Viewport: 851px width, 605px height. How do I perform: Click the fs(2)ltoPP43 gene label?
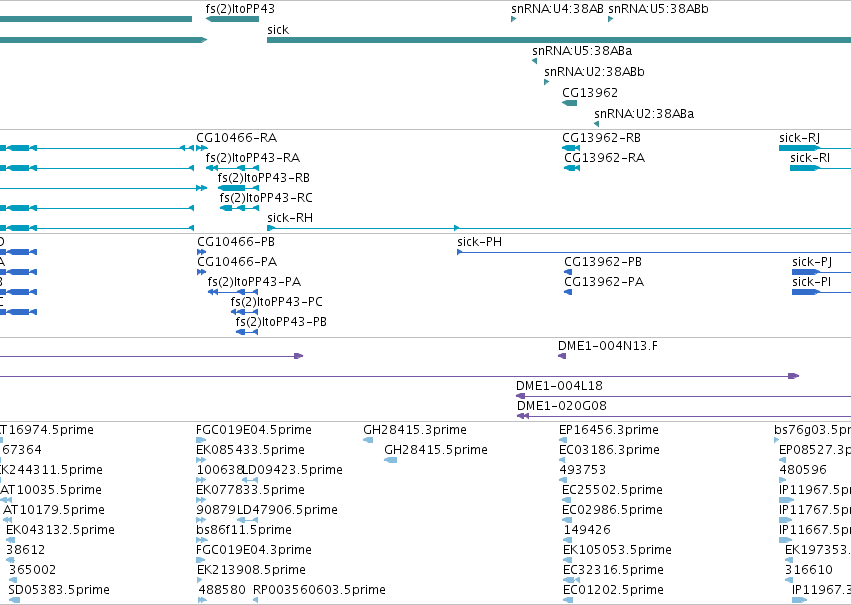[240, 9]
